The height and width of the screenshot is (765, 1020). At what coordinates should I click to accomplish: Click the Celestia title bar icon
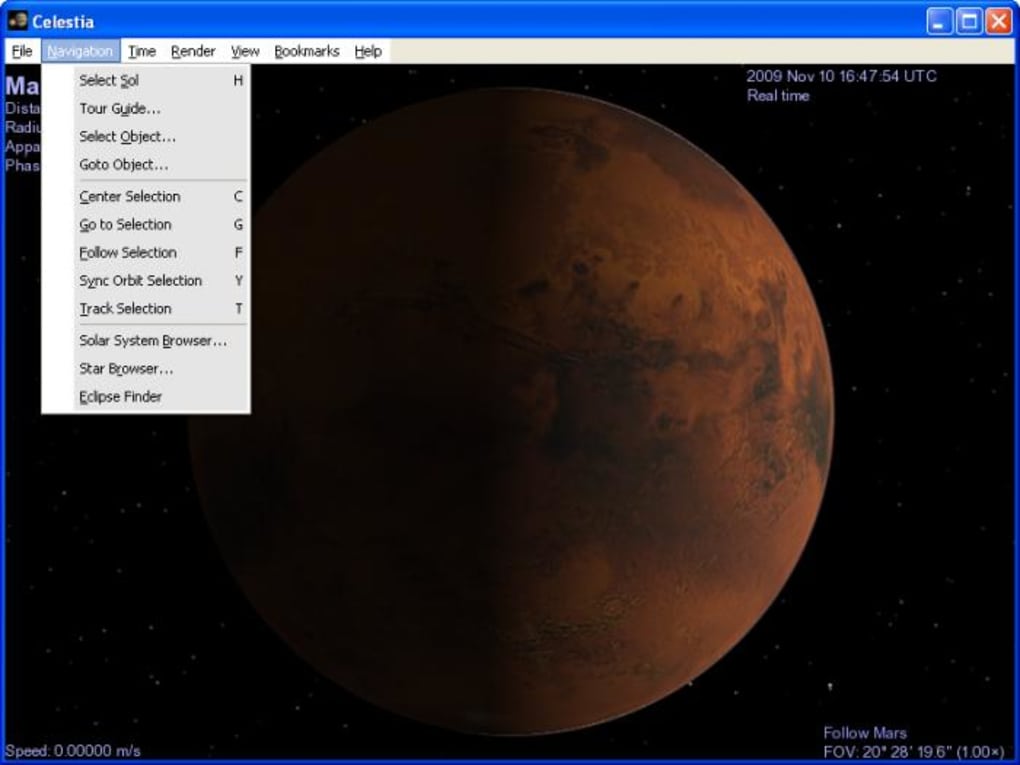[18, 21]
